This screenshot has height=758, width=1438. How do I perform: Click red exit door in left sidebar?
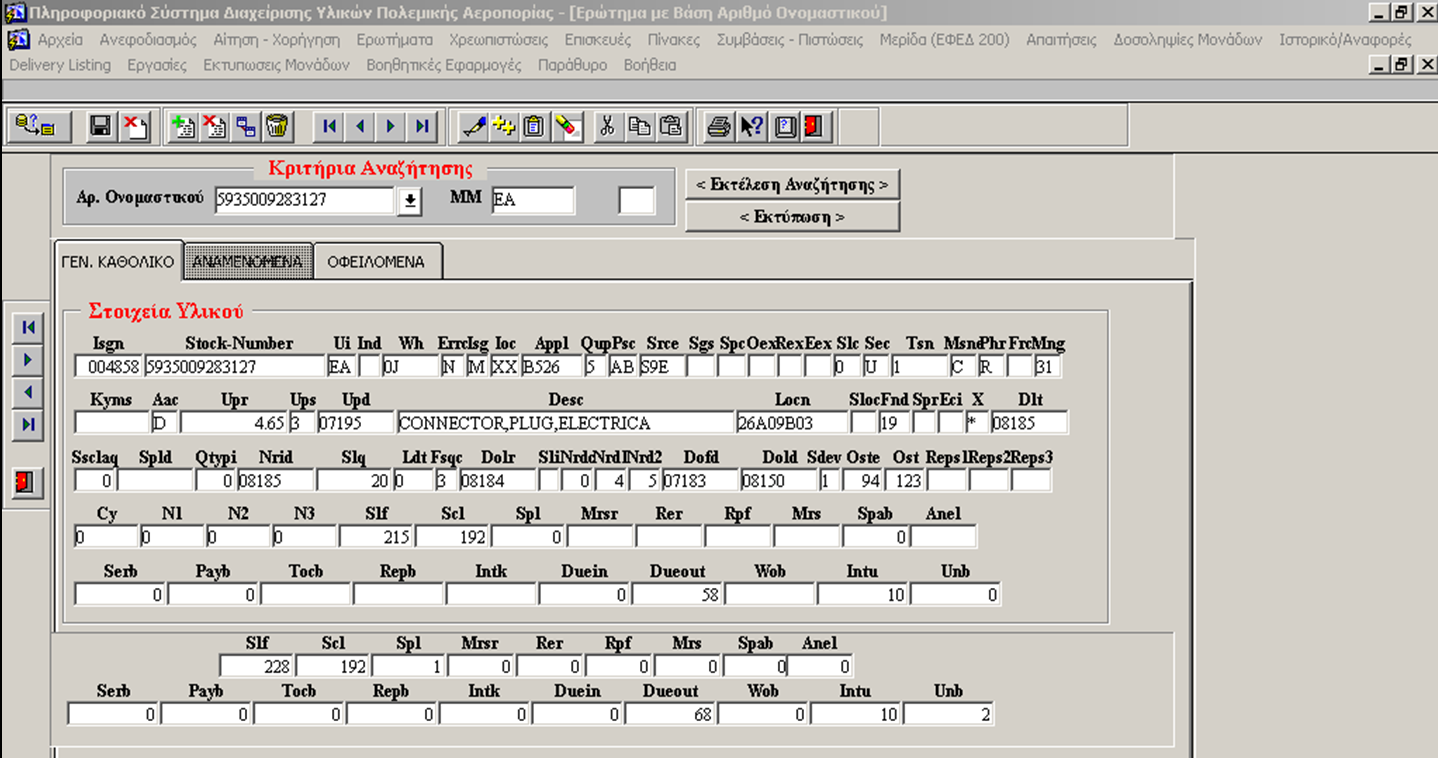tap(27, 483)
